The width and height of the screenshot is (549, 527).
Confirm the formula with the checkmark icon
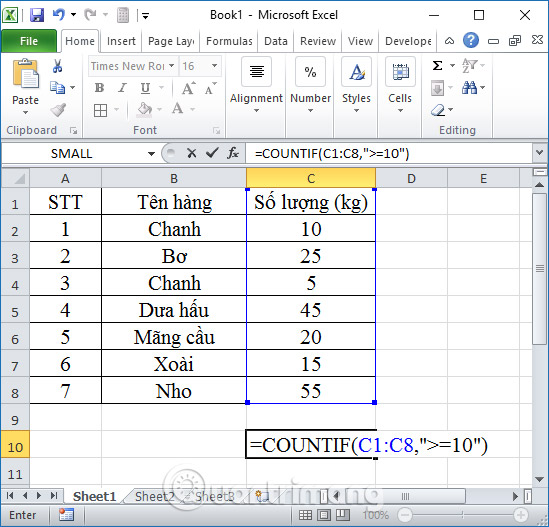pyautogui.click(x=212, y=153)
